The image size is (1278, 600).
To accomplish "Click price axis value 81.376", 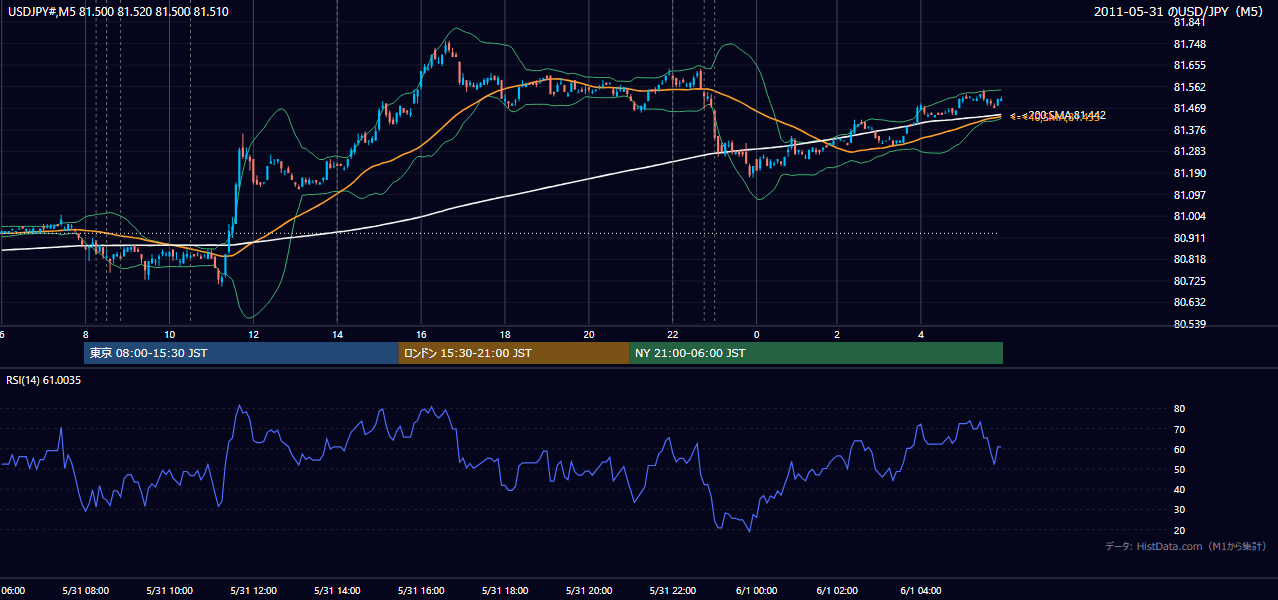I will click(1188, 130).
